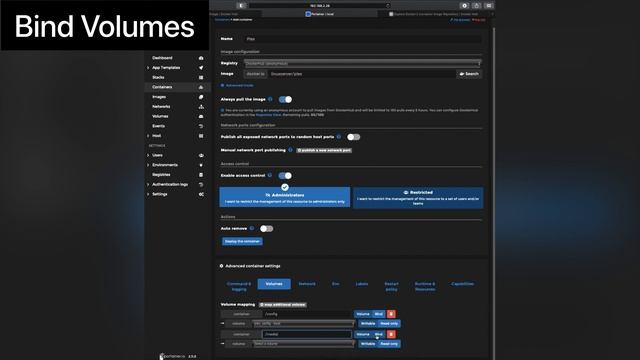Click publish a new network port button
This screenshot has width=640, height=360.
coord(324,150)
